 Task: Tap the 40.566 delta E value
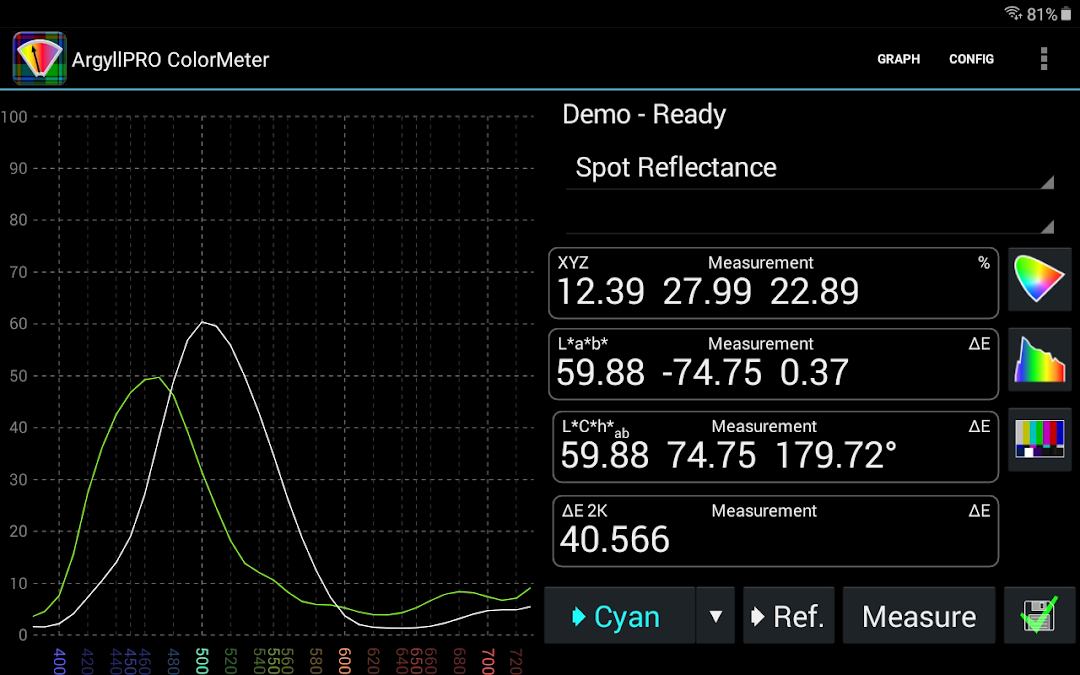point(614,539)
